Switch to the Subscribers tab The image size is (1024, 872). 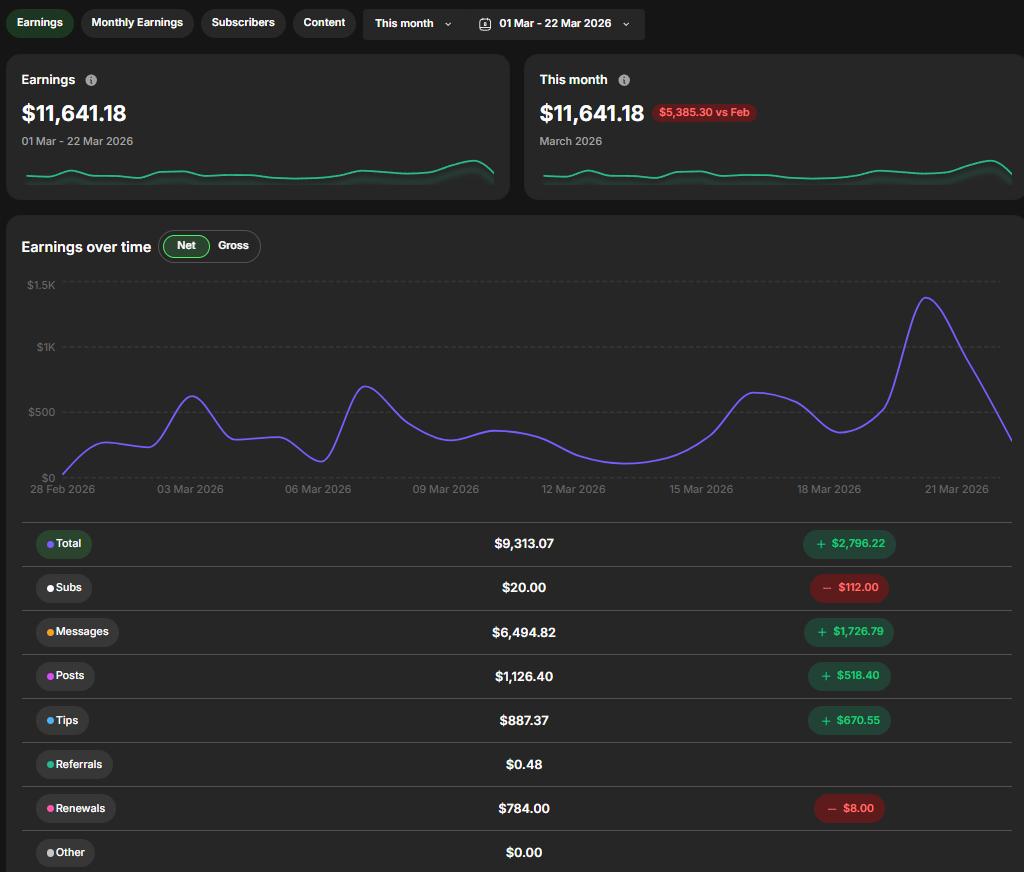[x=243, y=23]
